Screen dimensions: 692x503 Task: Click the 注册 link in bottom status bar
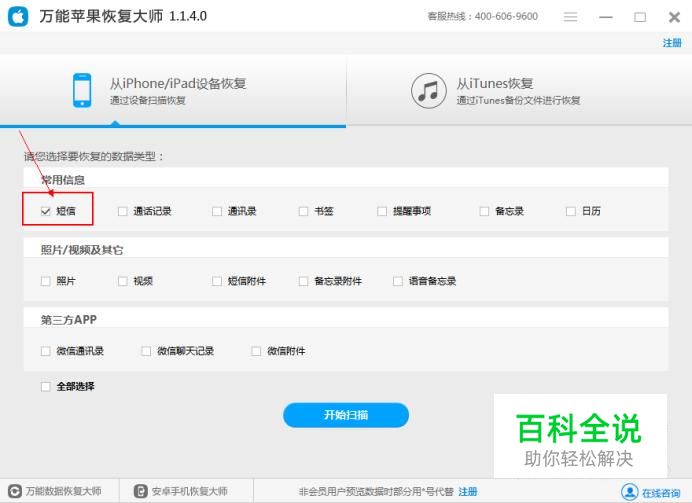(468, 492)
